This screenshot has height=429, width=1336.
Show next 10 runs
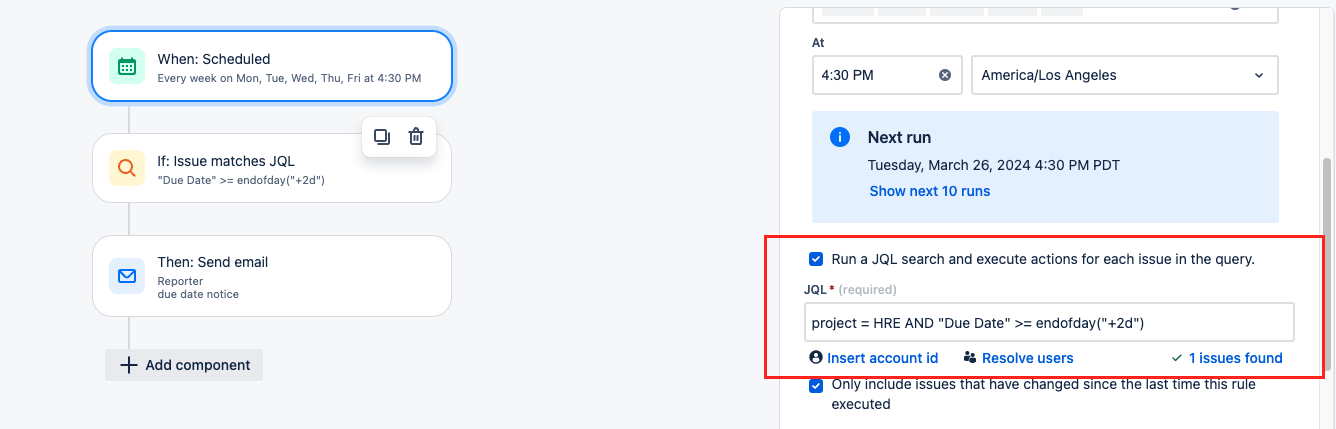tap(930, 191)
